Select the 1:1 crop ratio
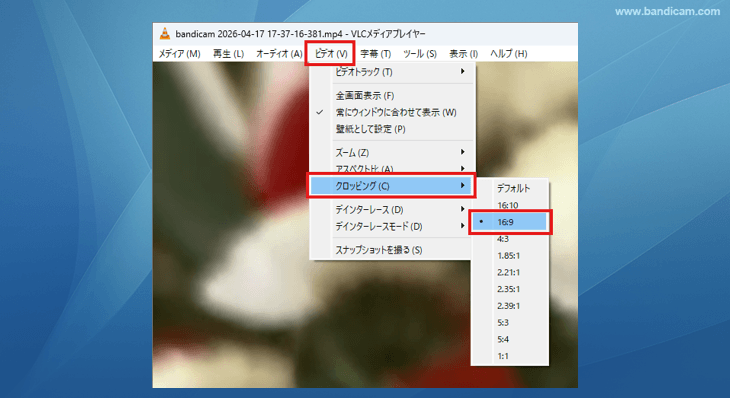 510,356
